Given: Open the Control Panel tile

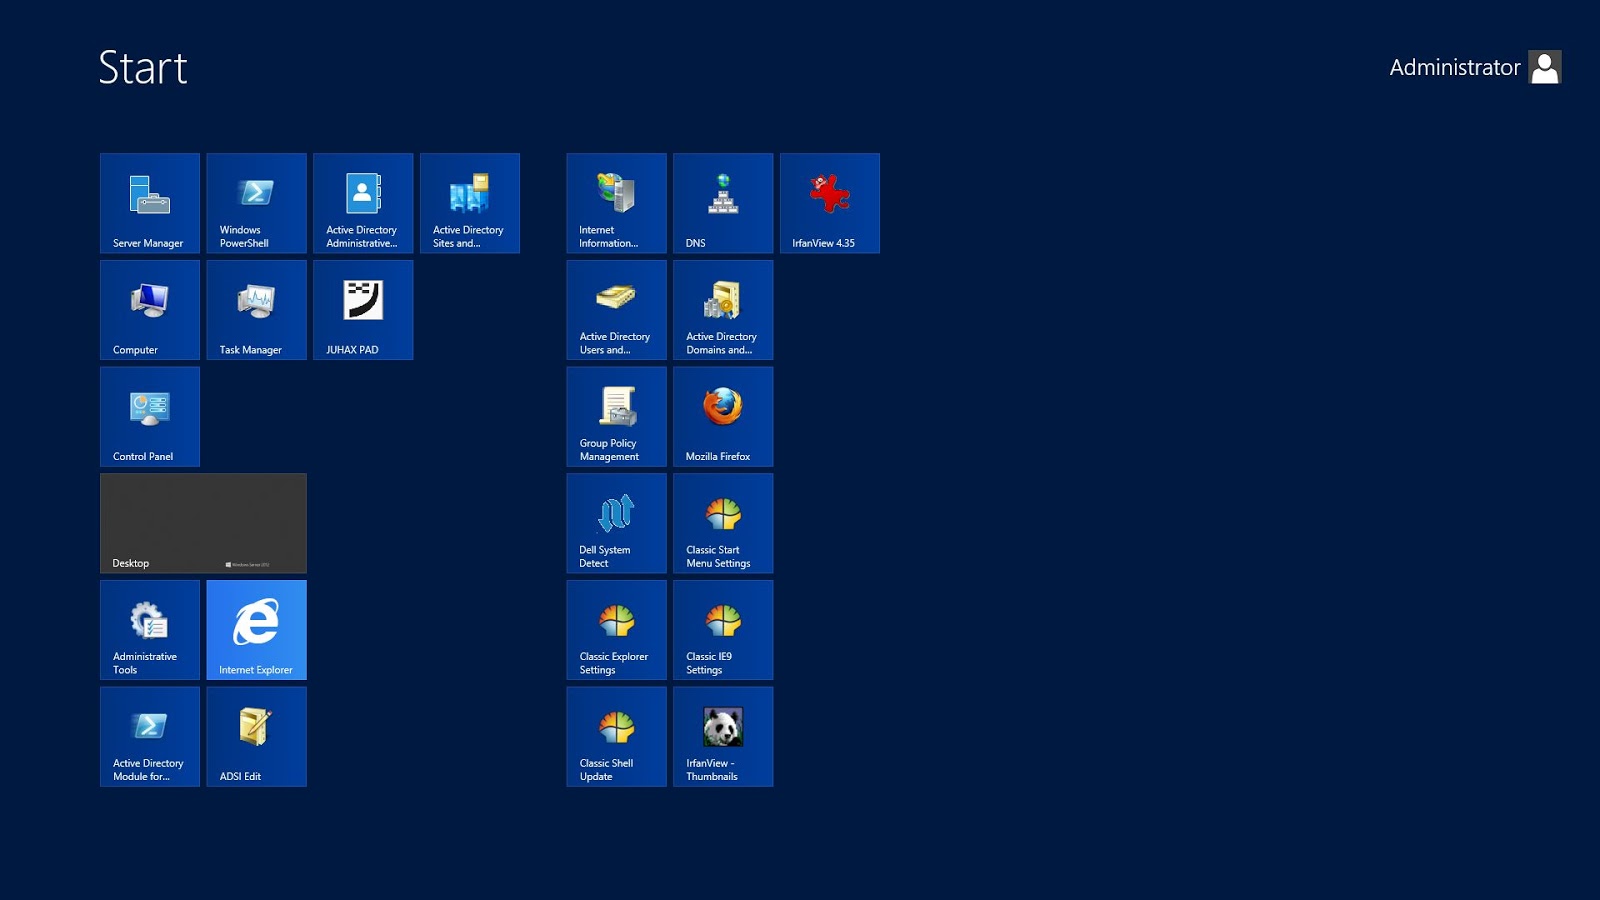Looking at the screenshot, I should (x=150, y=417).
